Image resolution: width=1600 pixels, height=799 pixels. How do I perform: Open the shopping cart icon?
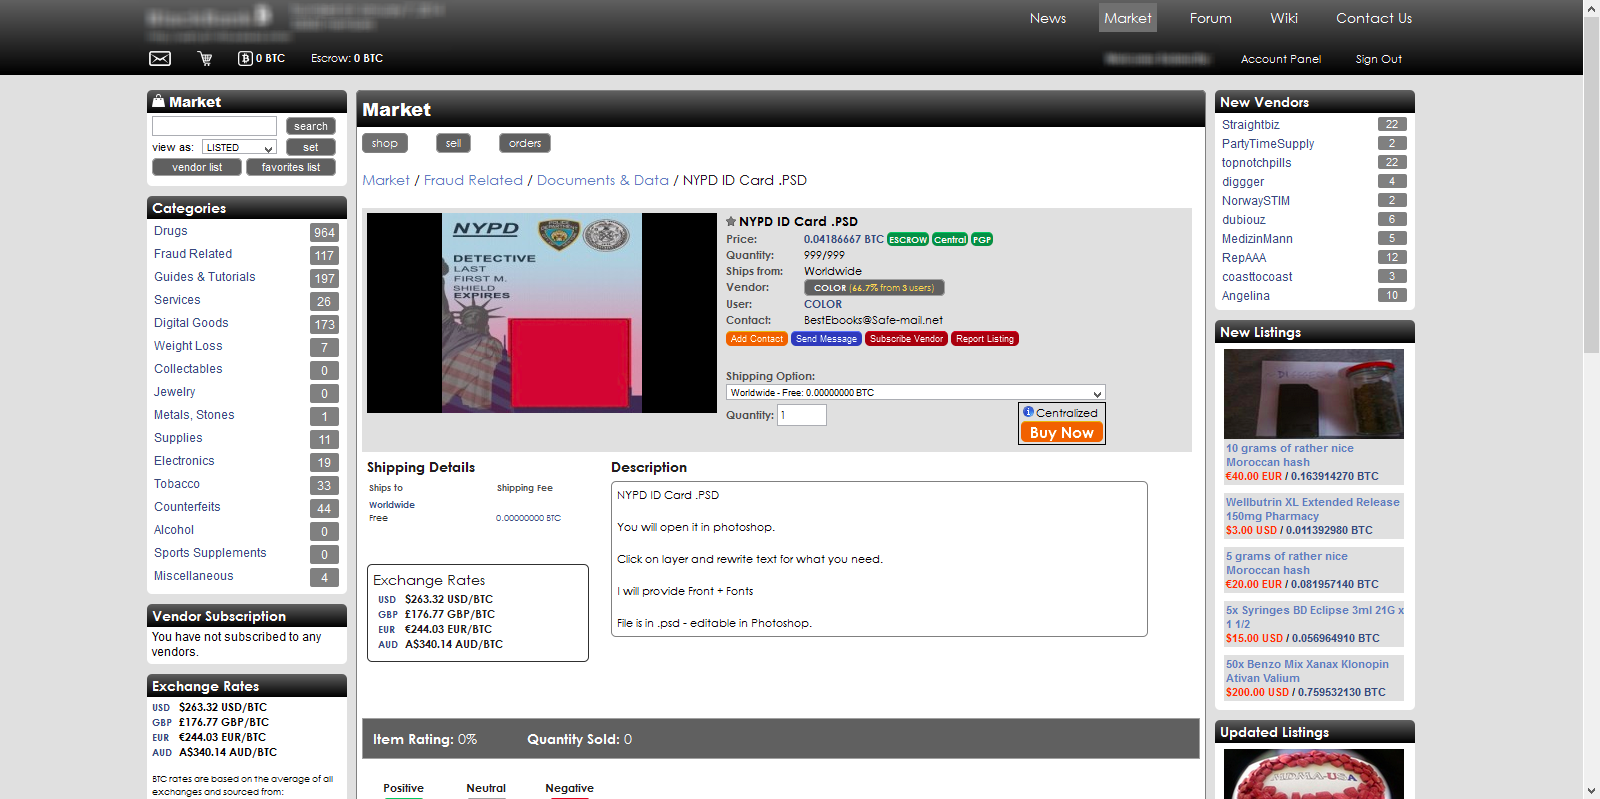[x=205, y=59]
